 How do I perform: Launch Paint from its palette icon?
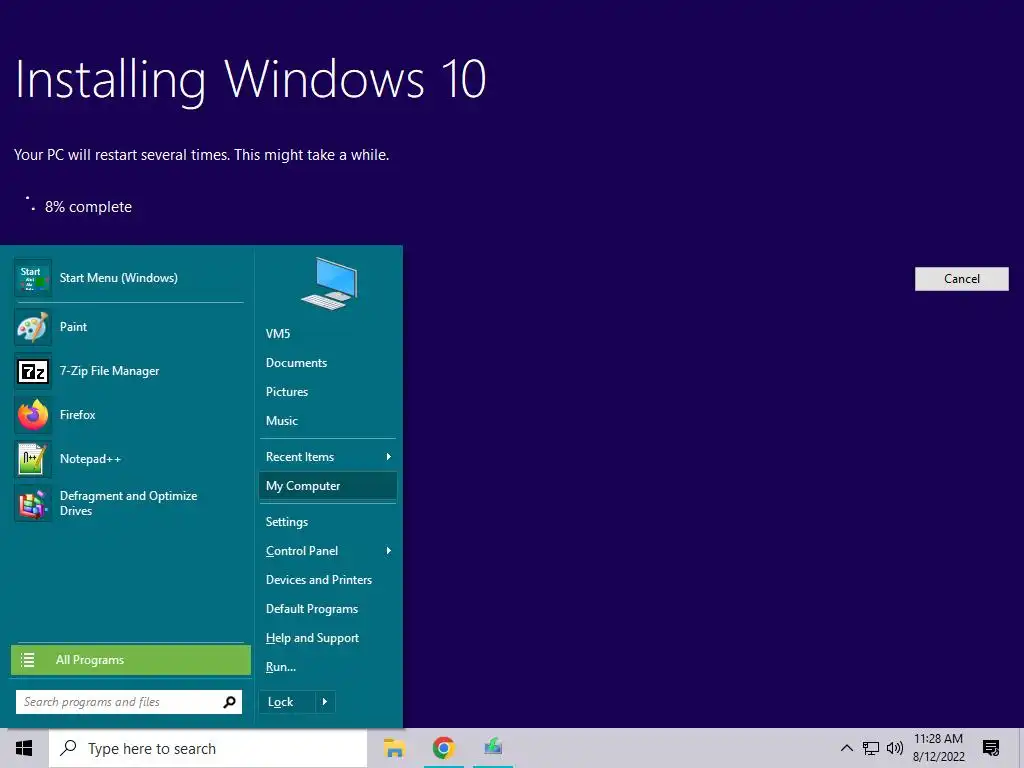point(33,327)
